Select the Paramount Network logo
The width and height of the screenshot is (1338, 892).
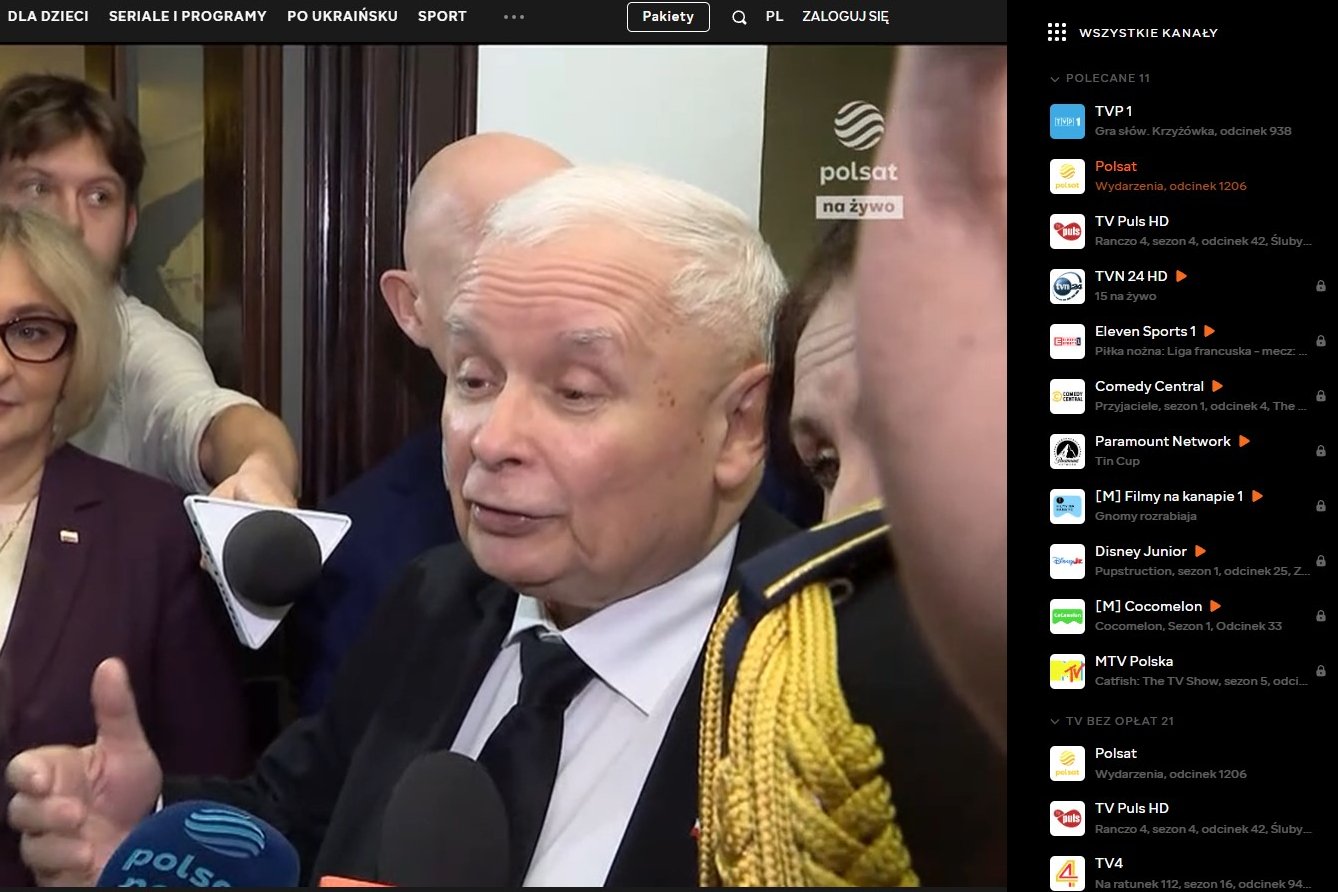tap(1066, 450)
